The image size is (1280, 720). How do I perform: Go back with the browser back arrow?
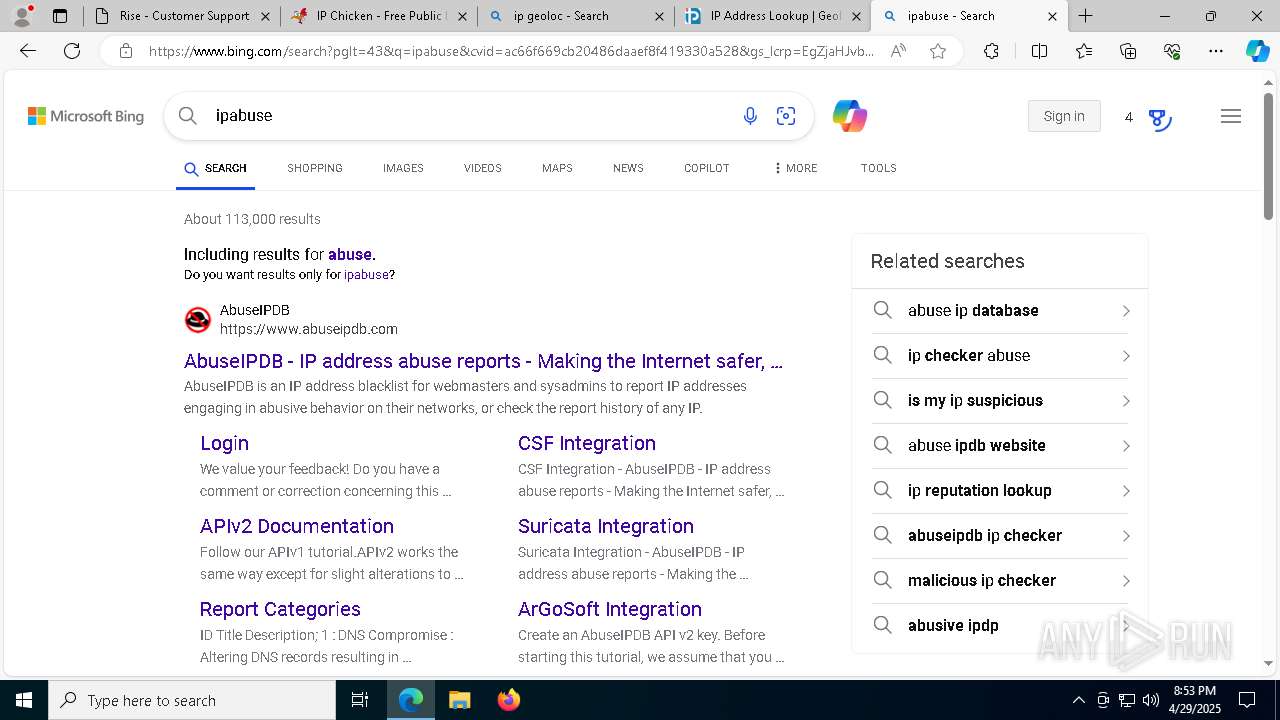tap(28, 51)
